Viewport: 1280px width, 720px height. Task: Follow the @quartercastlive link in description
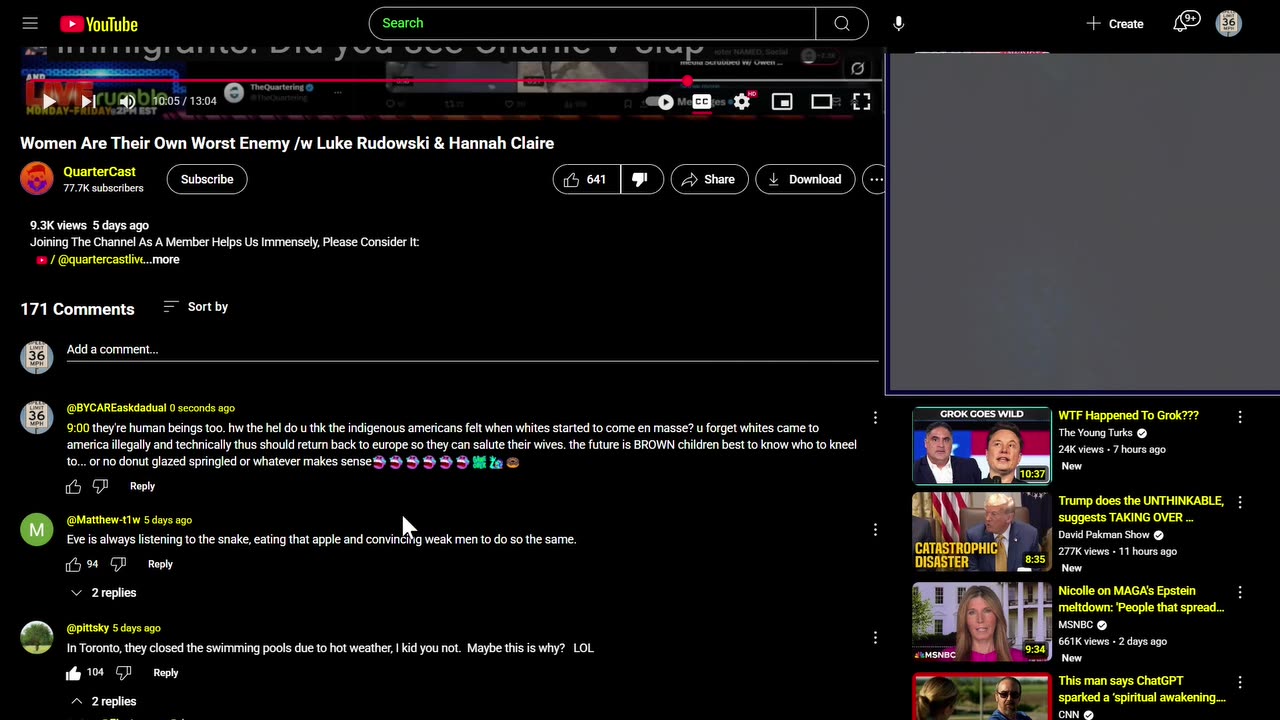click(x=101, y=260)
